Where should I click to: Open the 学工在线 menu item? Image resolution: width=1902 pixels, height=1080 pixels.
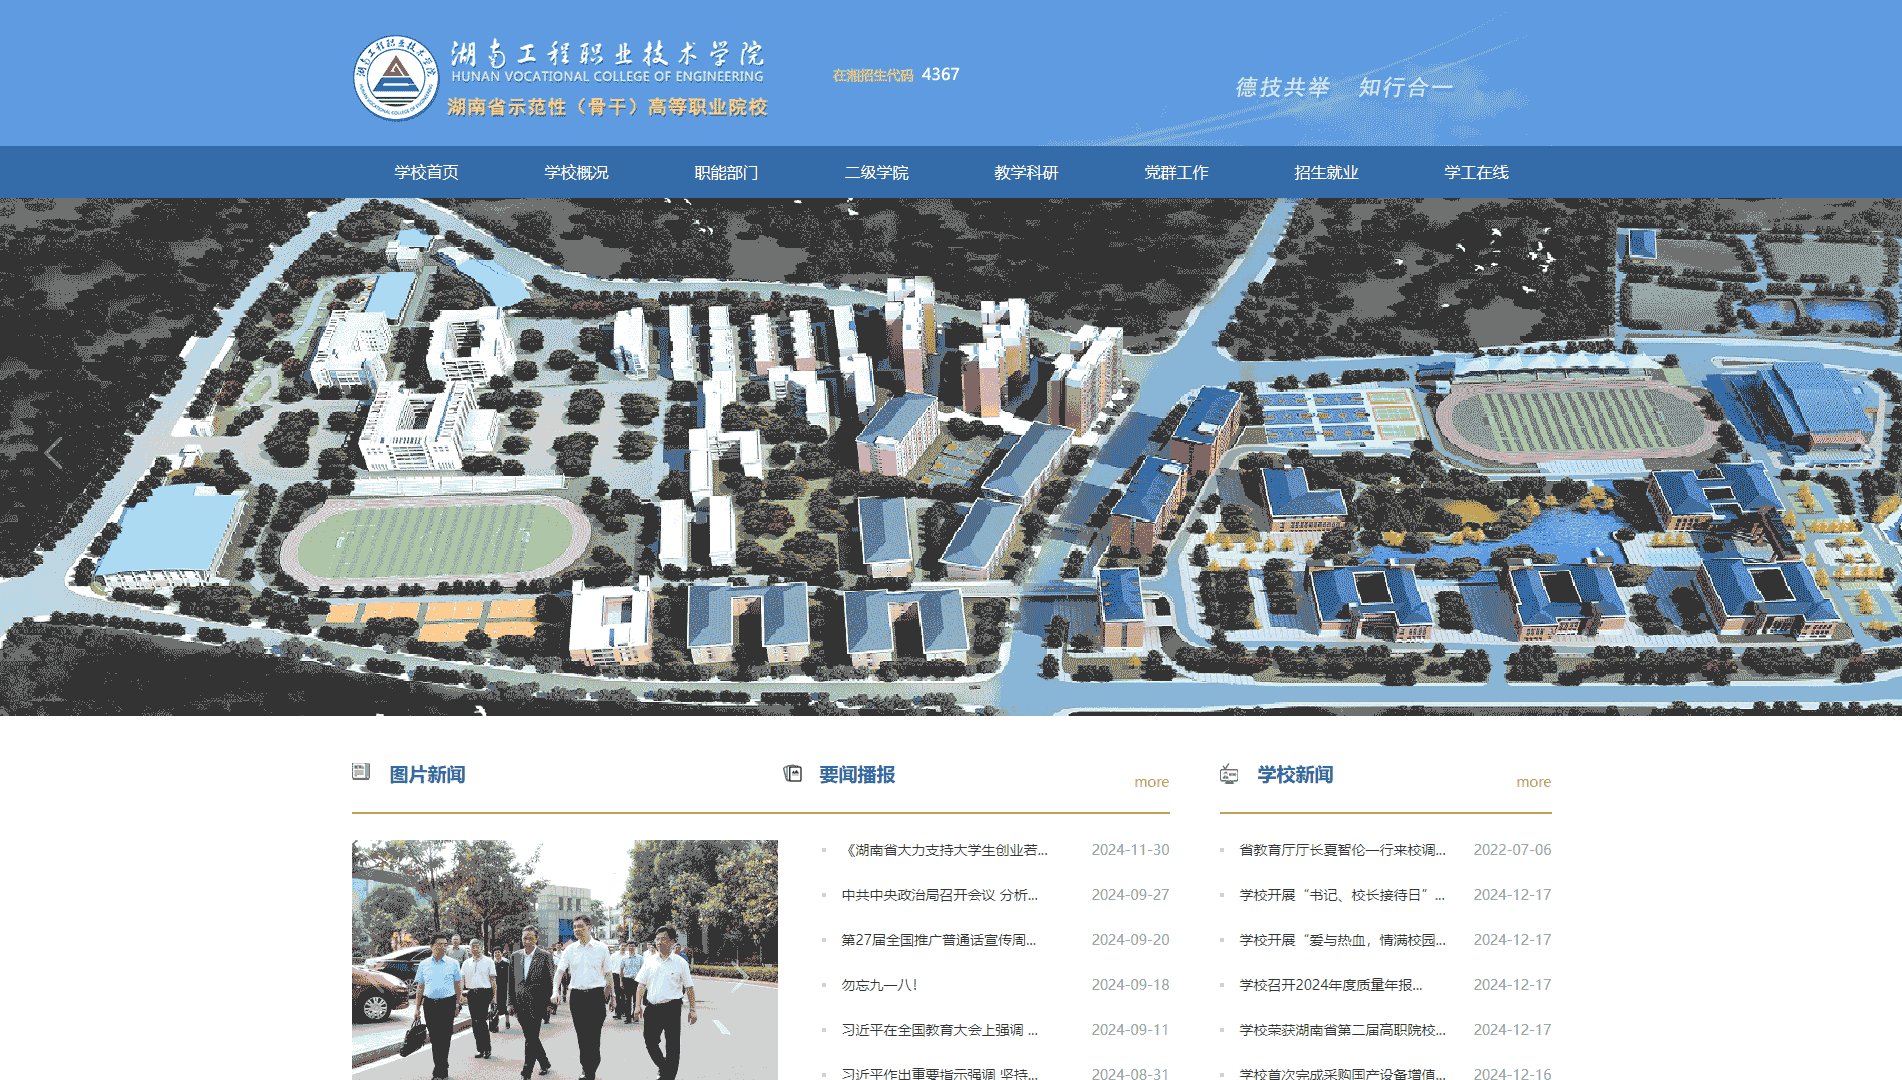coord(1476,172)
